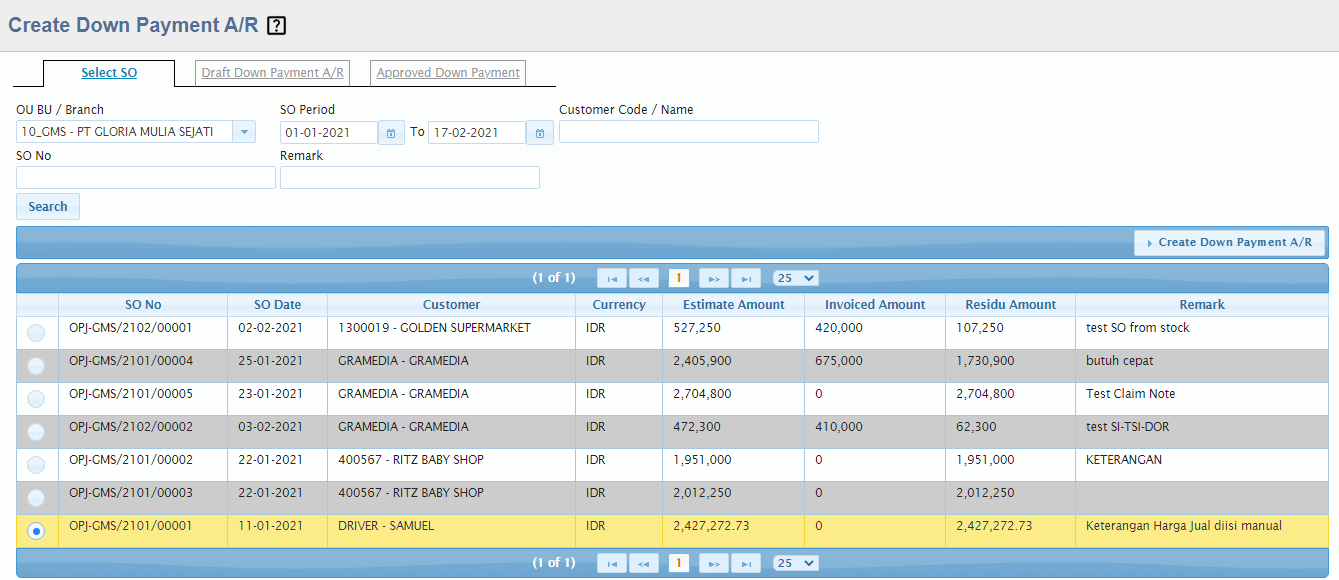Click the Residu Amount column header
The width and height of the screenshot is (1339, 580).
(1010, 305)
